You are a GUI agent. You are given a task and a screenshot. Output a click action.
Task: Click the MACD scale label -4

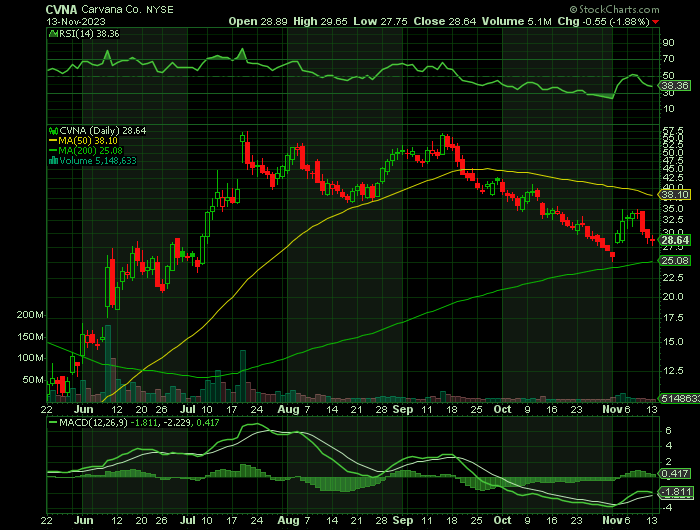point(667,508)
